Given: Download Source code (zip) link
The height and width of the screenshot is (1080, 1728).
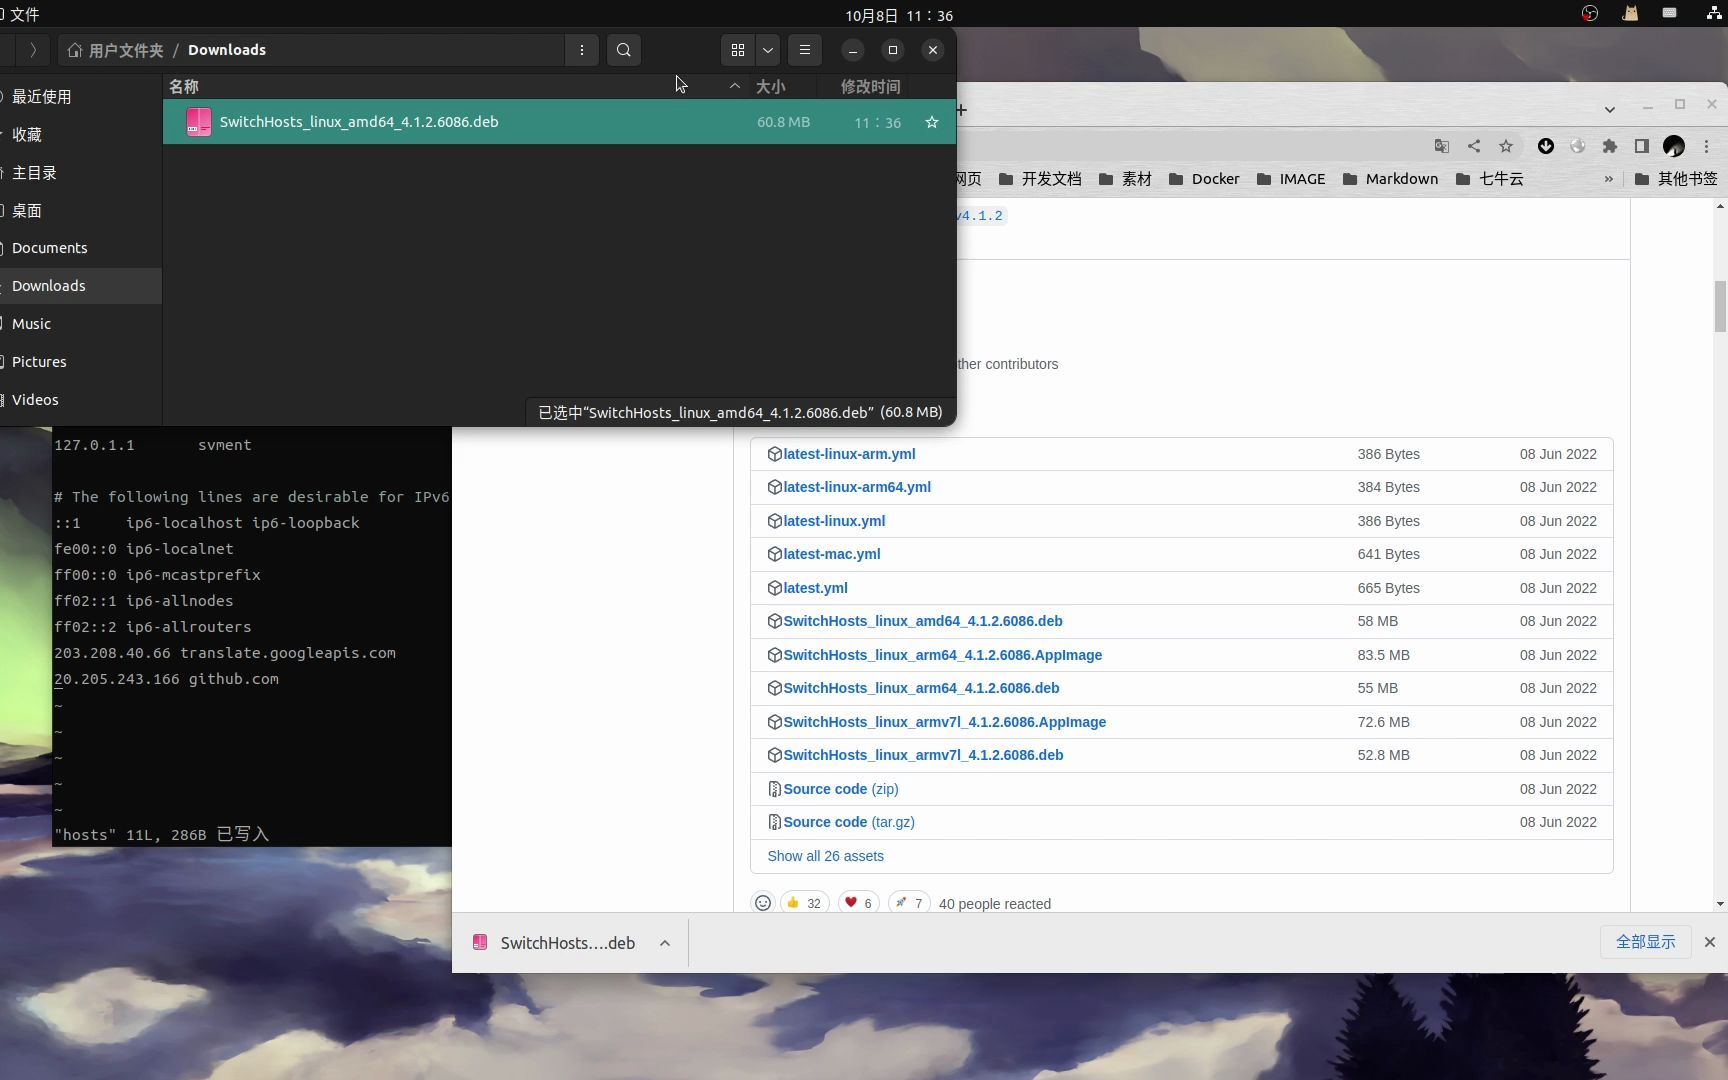Looking at the screenshot, I should [x=841, y=789].
